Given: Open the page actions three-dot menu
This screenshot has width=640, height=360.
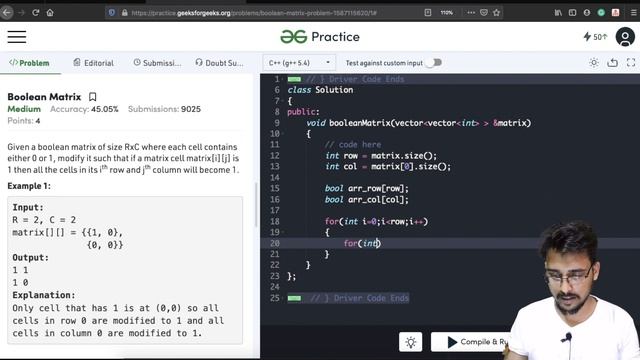Looking at the screenshot, I should pyautogui.click(x=471, y=13).
